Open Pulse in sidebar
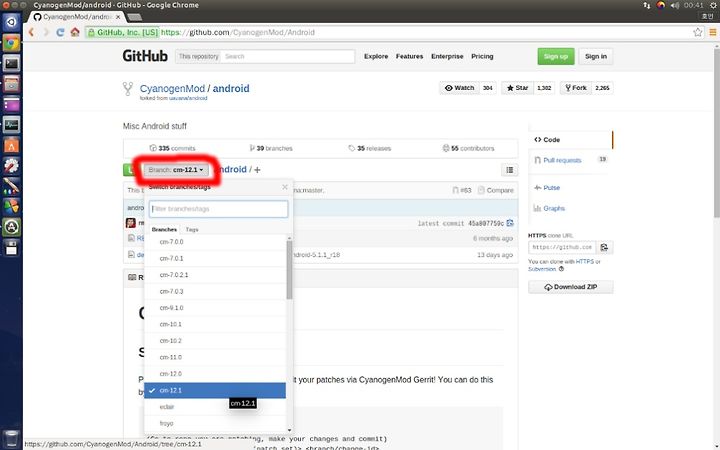720x450 pixels. (551, 188)
